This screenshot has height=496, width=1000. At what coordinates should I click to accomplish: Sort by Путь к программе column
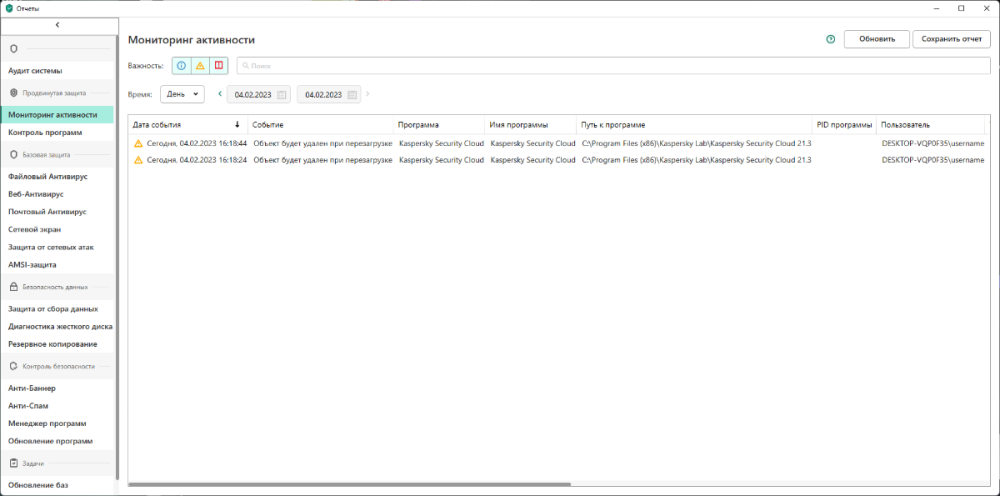[x=695, y=125]
